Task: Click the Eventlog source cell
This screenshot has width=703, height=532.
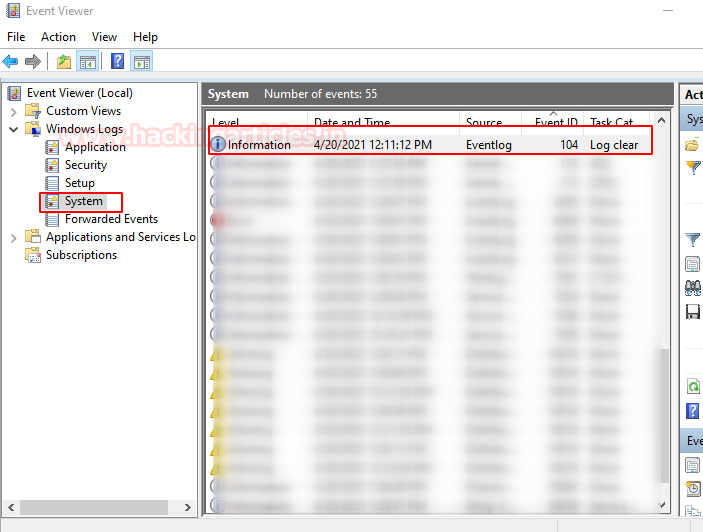Action: click(x=489, y=145)
